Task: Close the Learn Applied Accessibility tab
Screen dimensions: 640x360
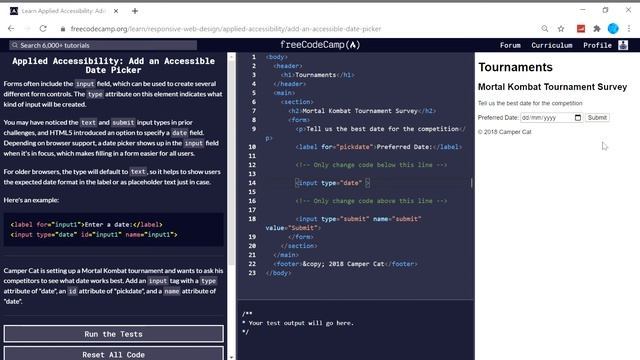Action: click(x=116, y=11)
